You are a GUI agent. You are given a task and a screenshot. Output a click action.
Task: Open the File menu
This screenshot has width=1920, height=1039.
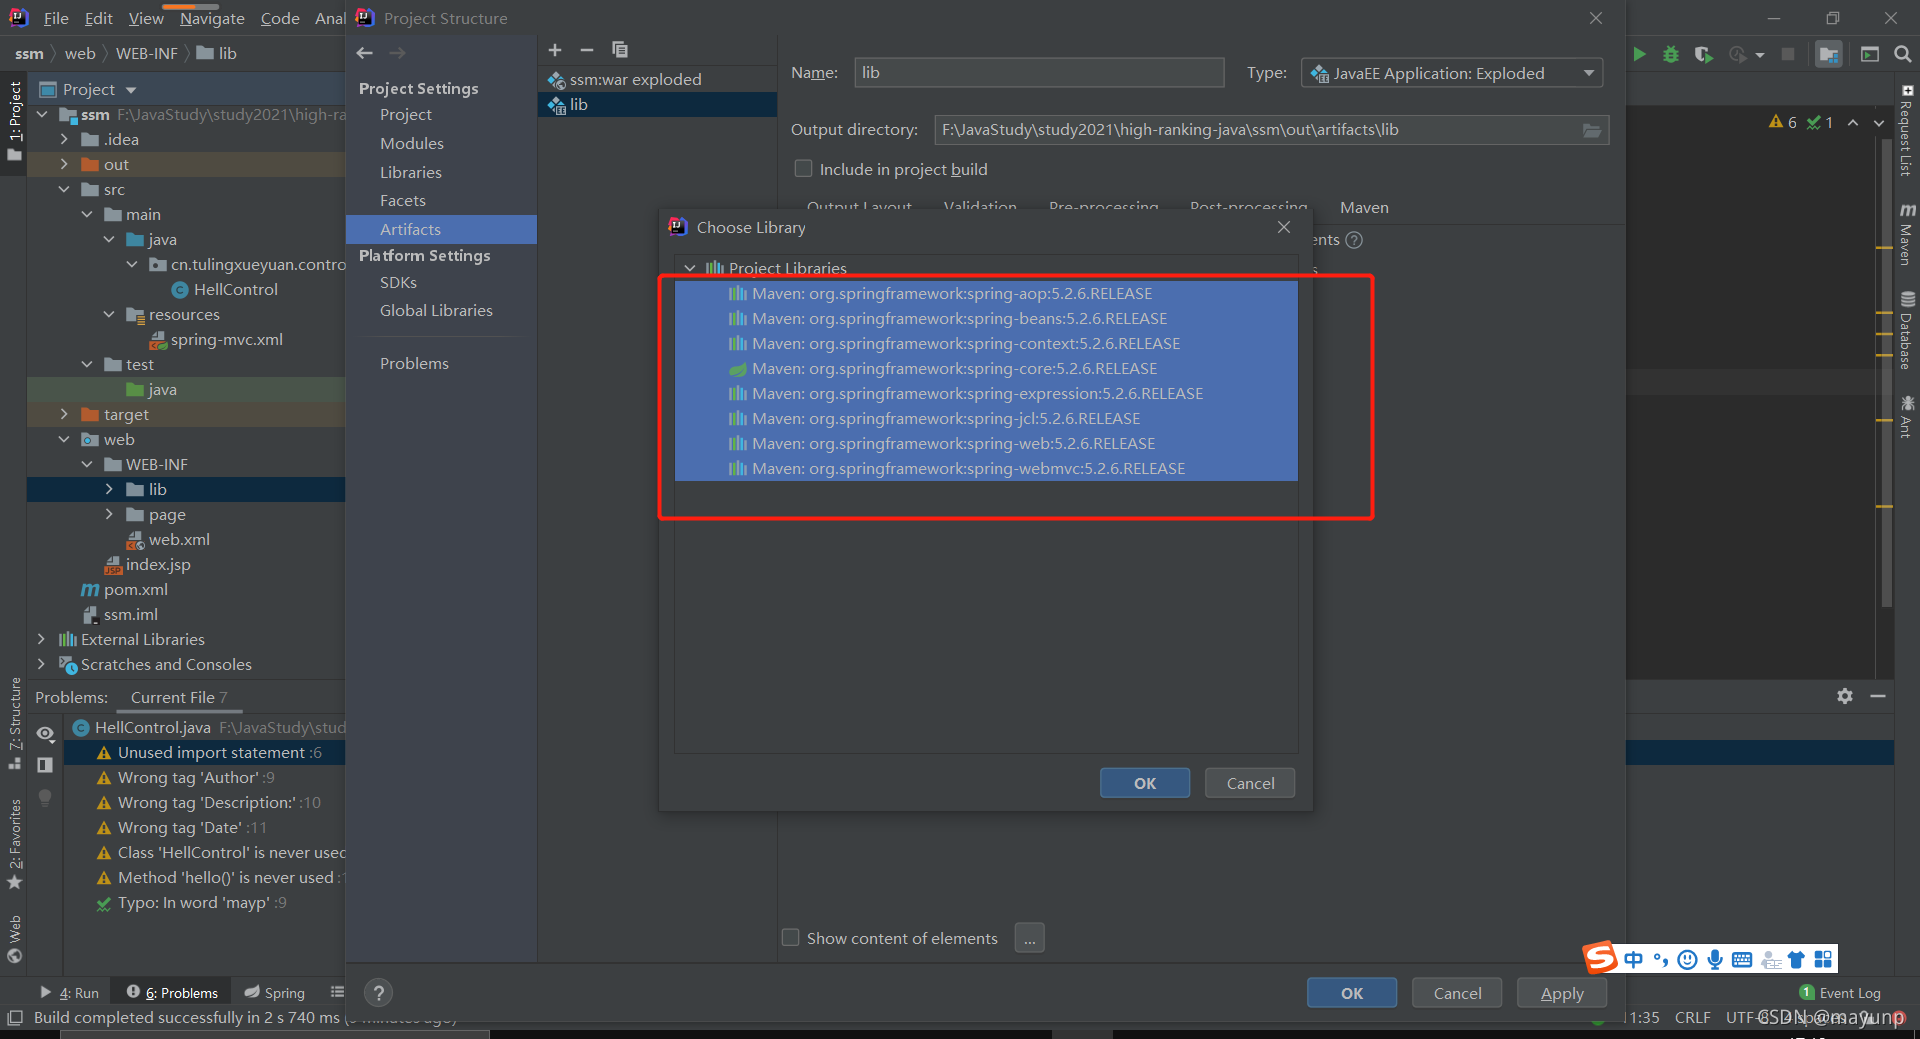click(56, 18)
